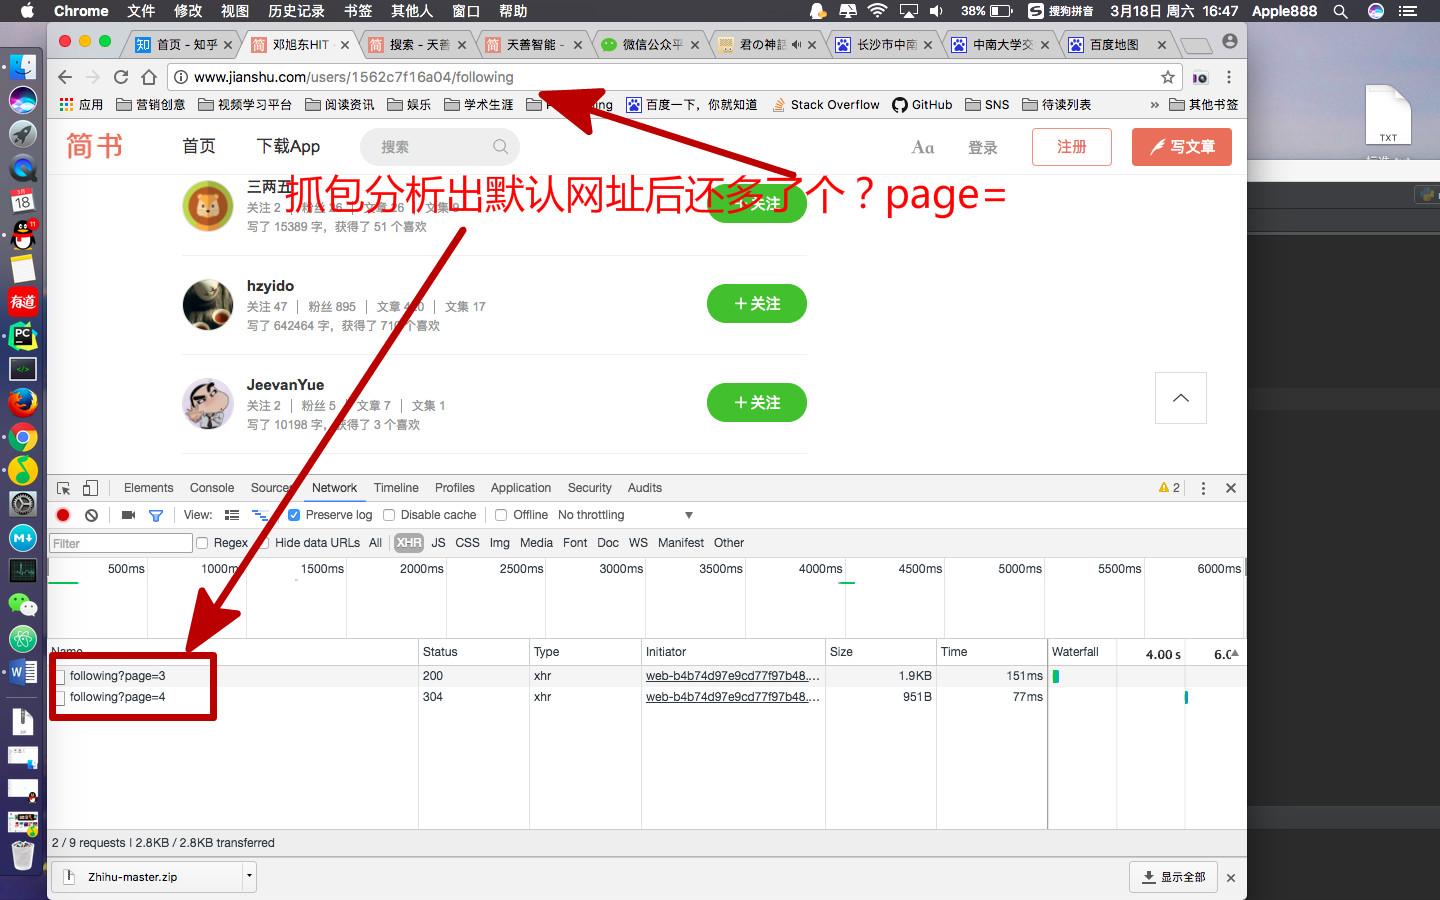Image resolution: width=1440 pixels, height=900 pixels.
Task: Toggle the device toolbar icon in DevTools
Action: (90, 488)
